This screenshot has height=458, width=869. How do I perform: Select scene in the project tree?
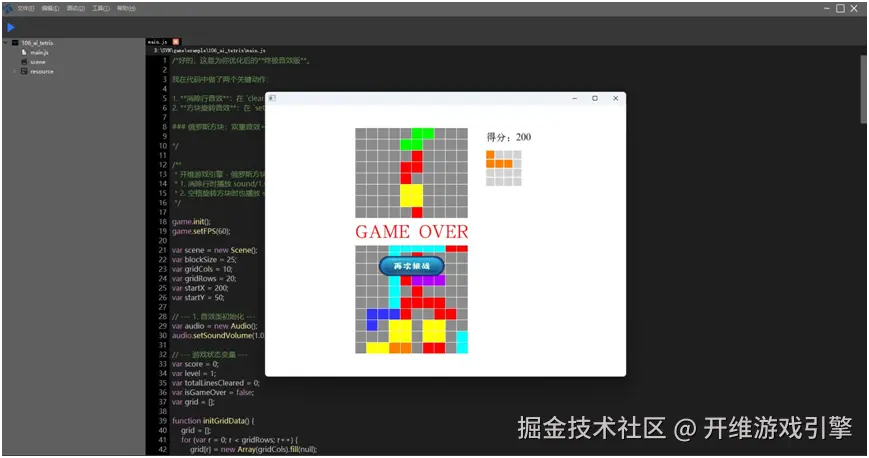click(38, 62)
